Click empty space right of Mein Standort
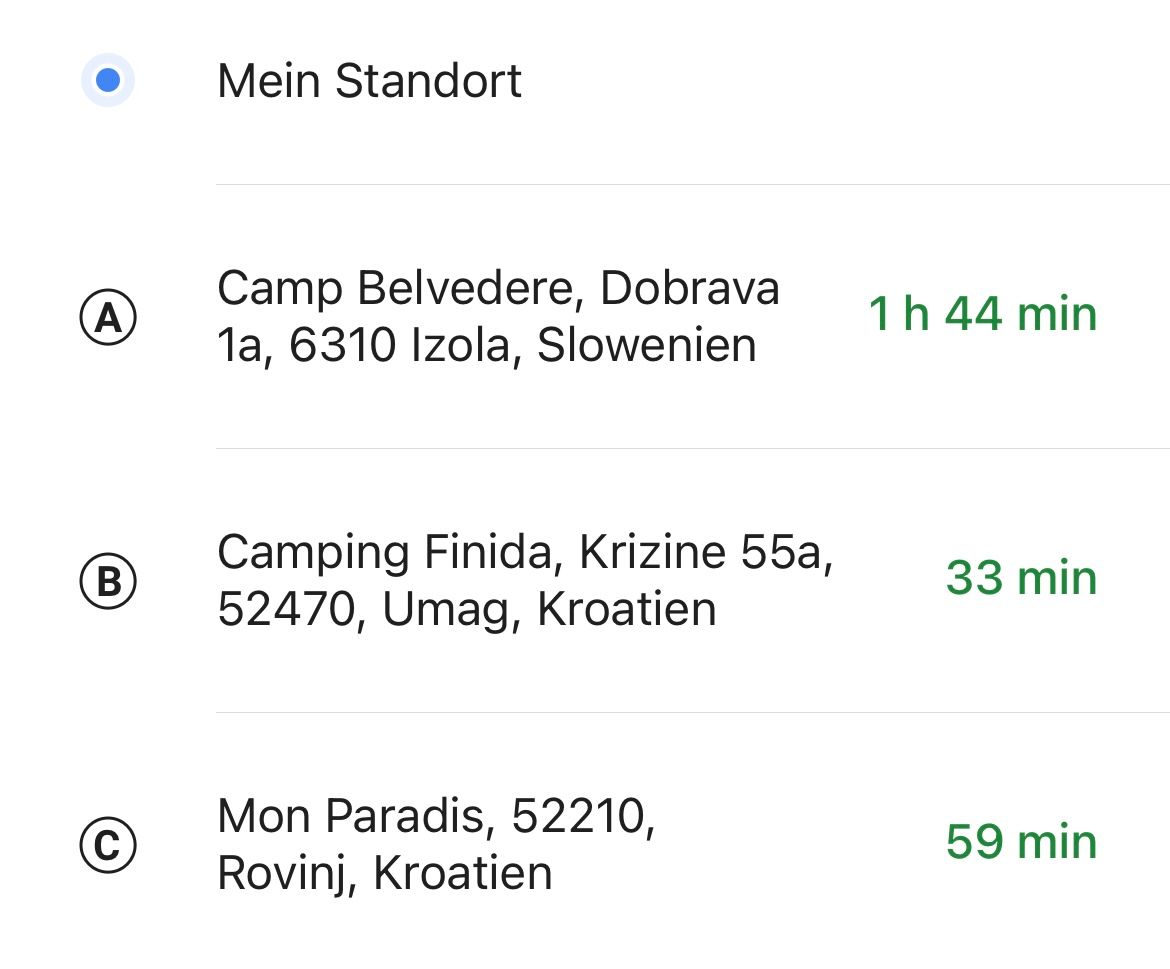 coord(850,81)
